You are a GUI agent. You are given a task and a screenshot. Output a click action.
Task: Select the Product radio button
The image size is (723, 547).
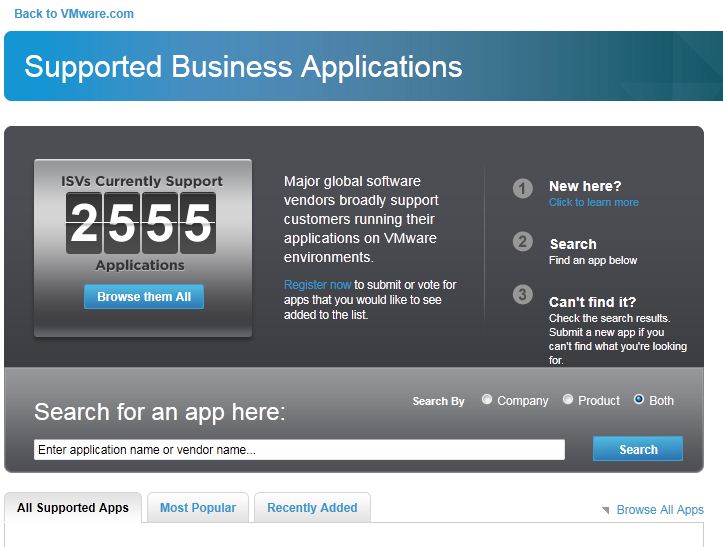[568, 399]
